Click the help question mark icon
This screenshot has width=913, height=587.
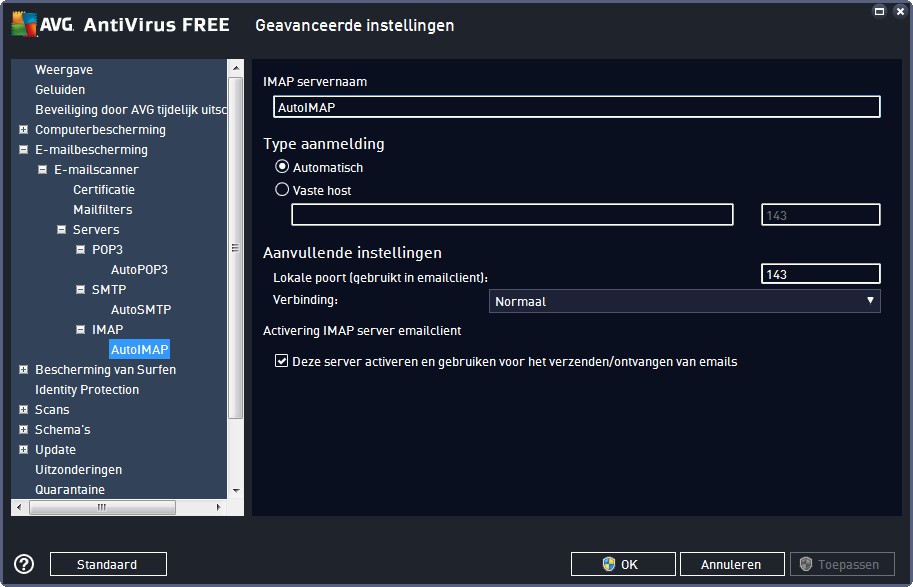[24, 564]
